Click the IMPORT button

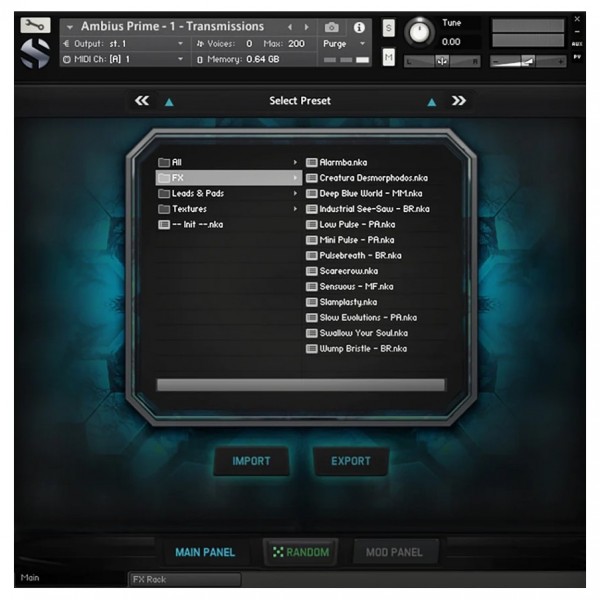251,461
